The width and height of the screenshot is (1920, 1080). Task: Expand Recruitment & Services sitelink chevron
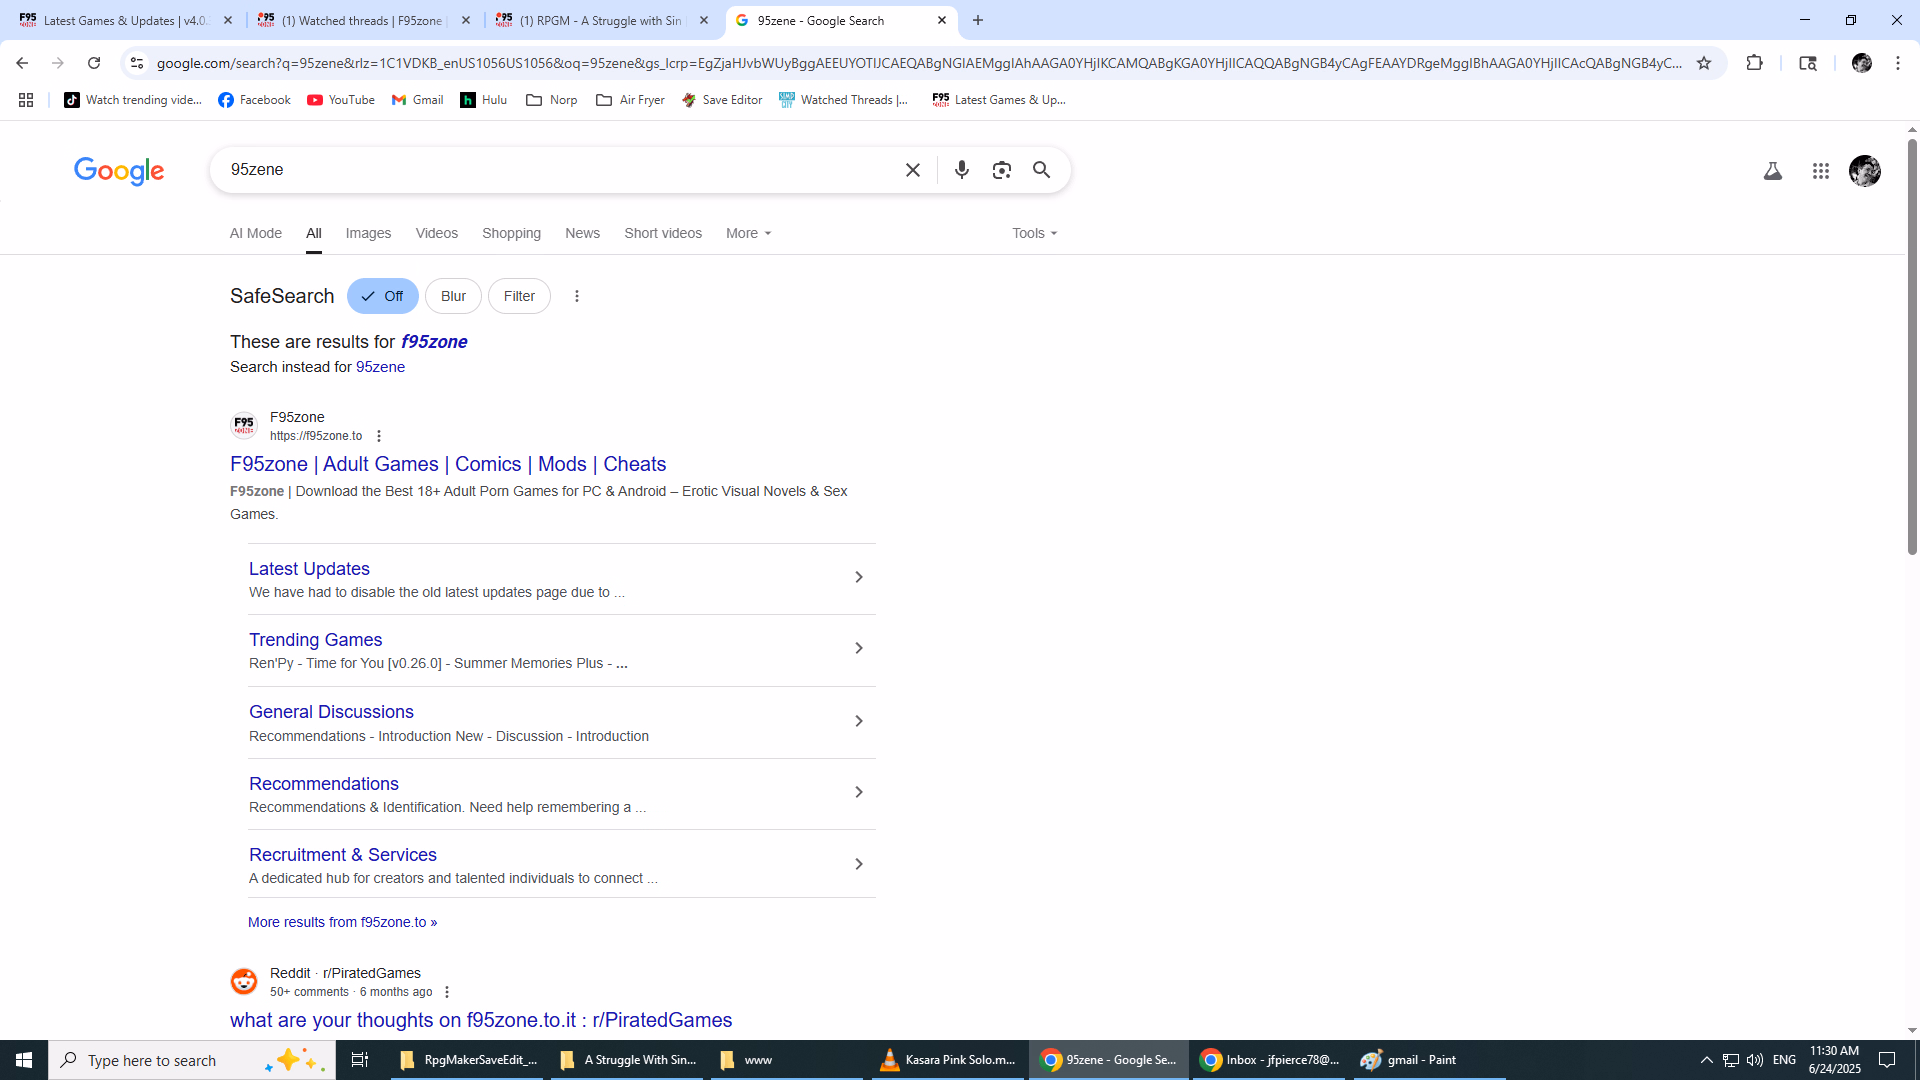(859, 864)
